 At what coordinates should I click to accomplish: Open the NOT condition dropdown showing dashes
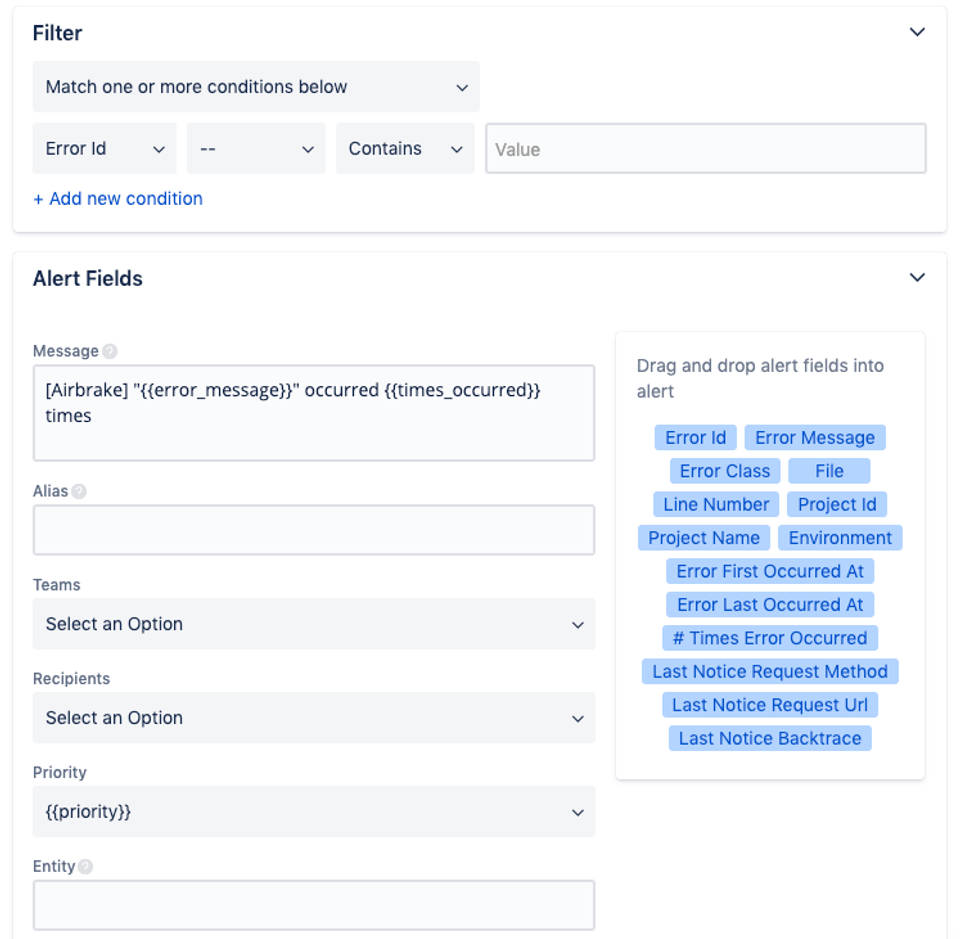coord(256,149)
